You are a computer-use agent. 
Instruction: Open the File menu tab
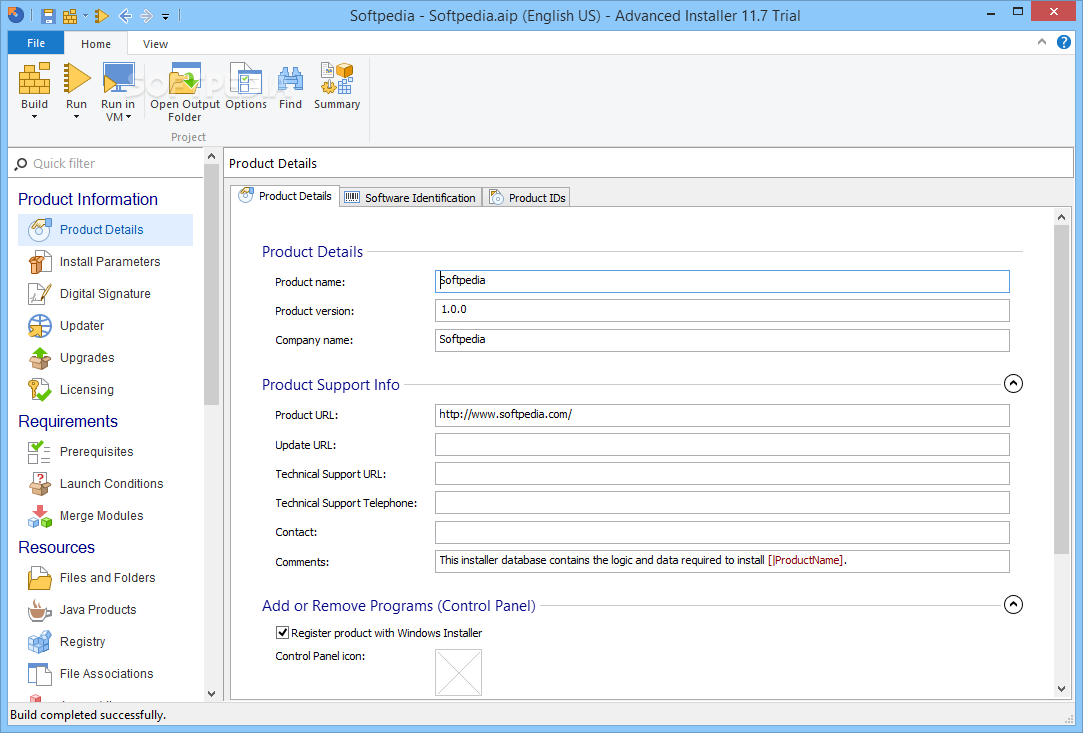coord(36,43)
